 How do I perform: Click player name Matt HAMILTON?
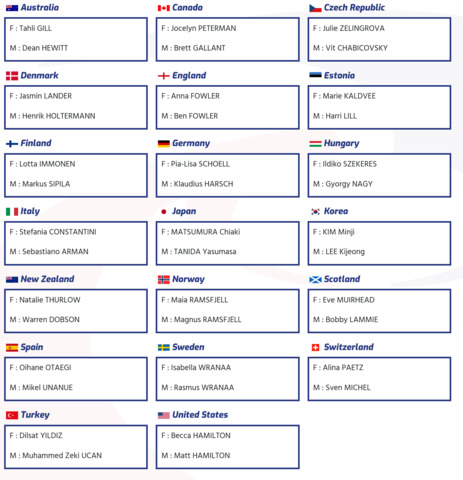[202, 456]
